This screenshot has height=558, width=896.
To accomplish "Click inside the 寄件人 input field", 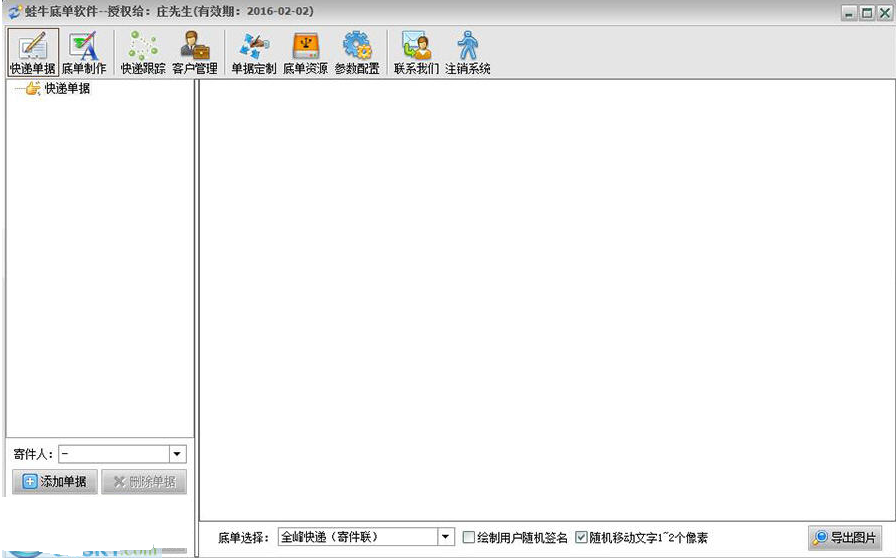I will [x=112, y=454].
